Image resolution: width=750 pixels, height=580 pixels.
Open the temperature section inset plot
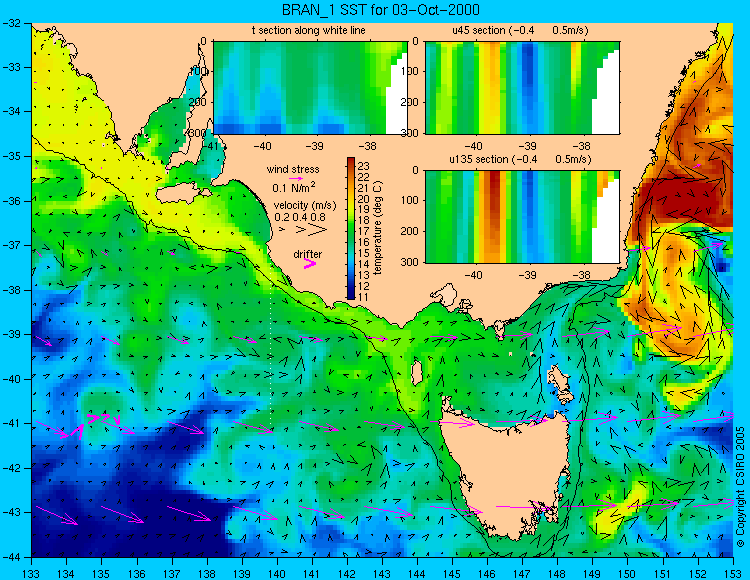310,88
